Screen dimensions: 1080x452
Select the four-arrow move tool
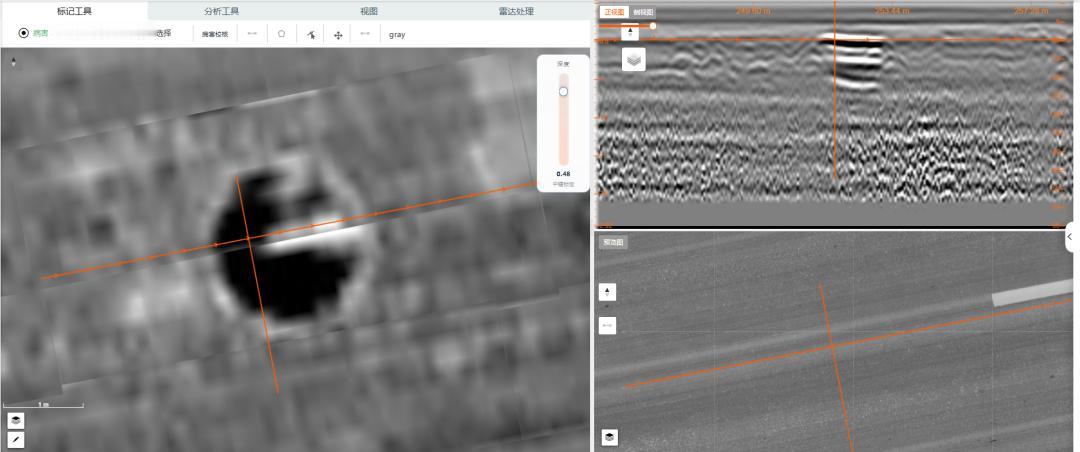tap(338, 34)
